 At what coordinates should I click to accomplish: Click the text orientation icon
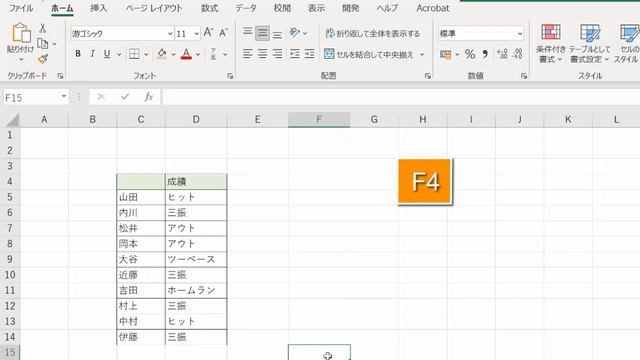[x=294, y=32]
